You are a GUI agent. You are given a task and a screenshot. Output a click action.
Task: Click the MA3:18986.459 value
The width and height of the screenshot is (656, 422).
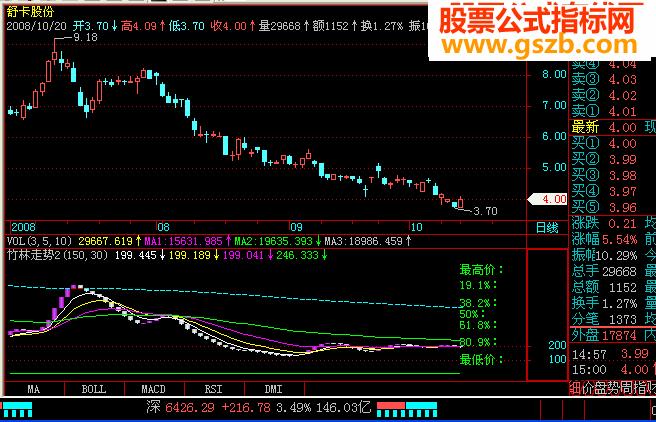coord(364,241)
